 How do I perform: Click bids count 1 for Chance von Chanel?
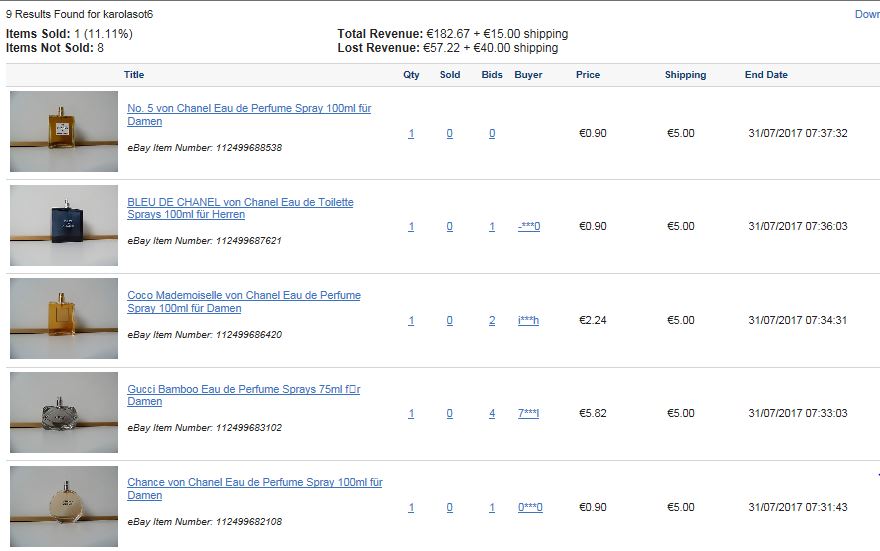point(492,507)
